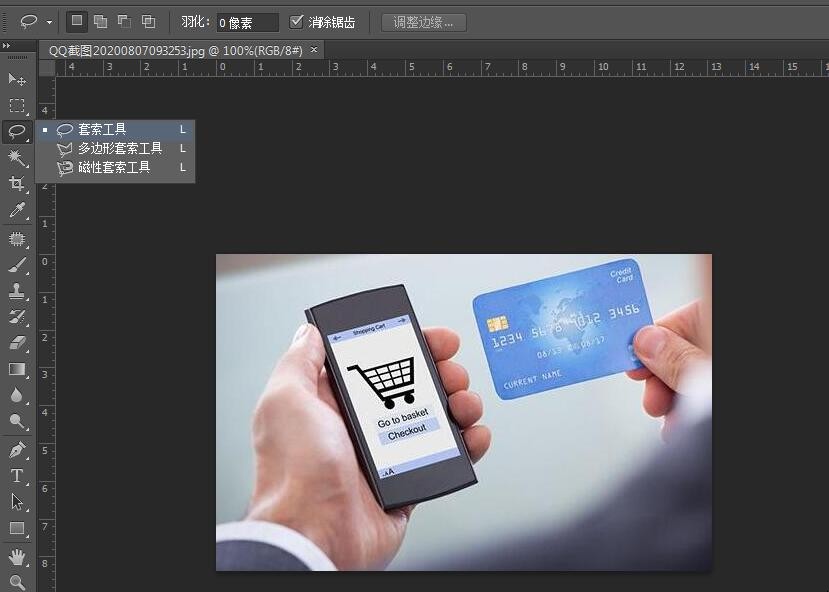Activate the Crop tool
The height and width of the screenshot is (592, 829).
(x=17, y=184)
